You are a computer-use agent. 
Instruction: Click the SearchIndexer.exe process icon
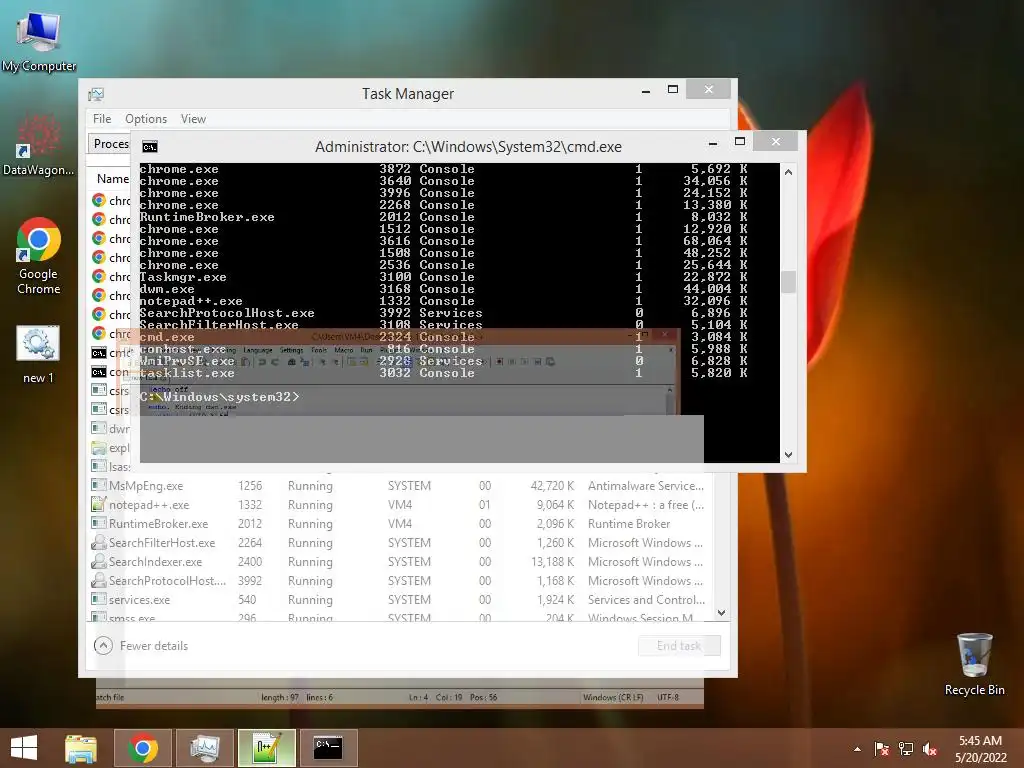(x=99, y=561)
